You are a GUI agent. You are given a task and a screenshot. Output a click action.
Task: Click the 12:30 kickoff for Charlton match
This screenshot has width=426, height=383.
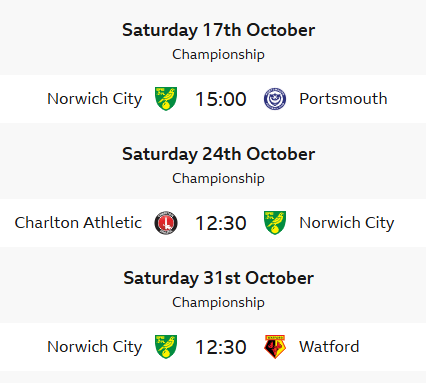tap(221, 223)
